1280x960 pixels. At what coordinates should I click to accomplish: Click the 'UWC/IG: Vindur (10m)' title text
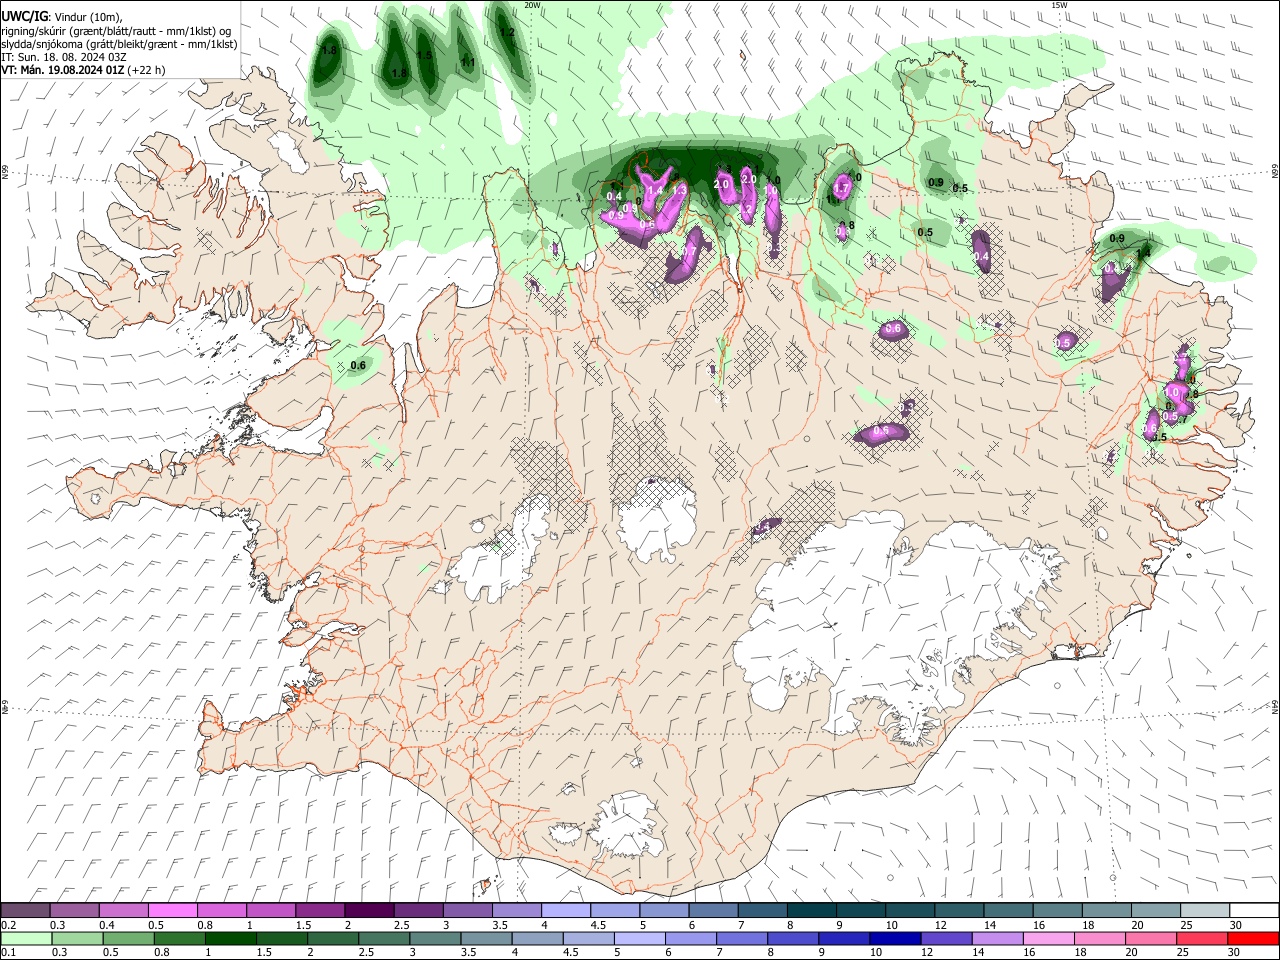pos(63,16)
